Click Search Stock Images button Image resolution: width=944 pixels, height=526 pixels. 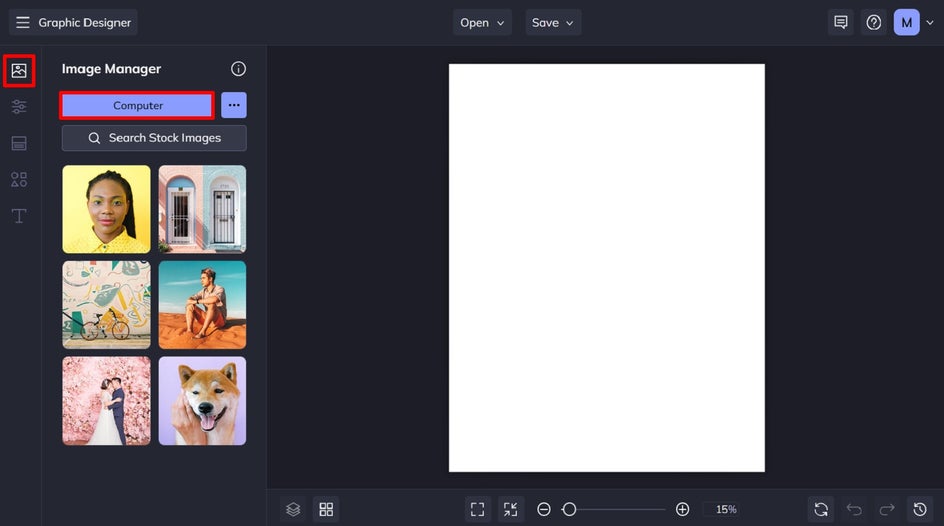pos(154,138)
